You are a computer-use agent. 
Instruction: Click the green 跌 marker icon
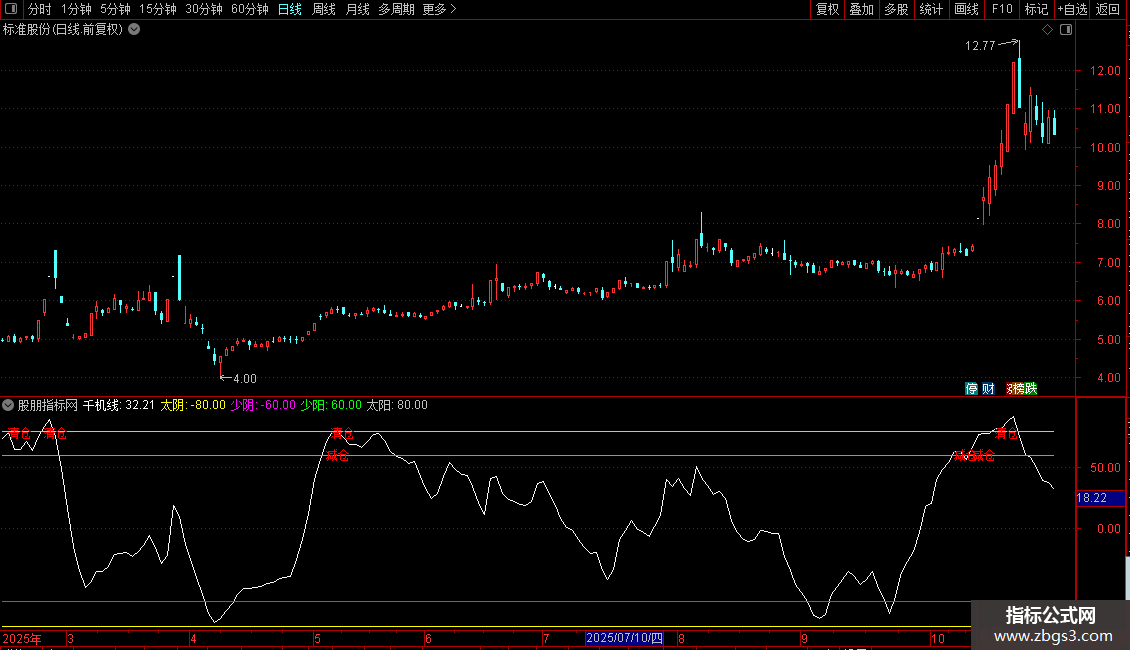pyautogui.click(x=1029, y=388)
